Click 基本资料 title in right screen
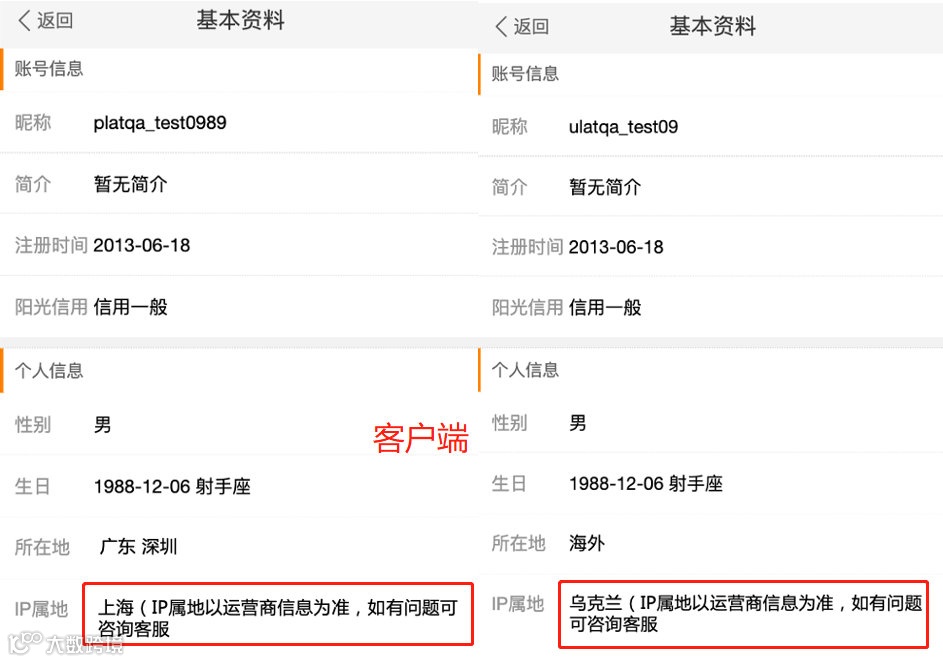943x662 pixels. click(713, 26)
